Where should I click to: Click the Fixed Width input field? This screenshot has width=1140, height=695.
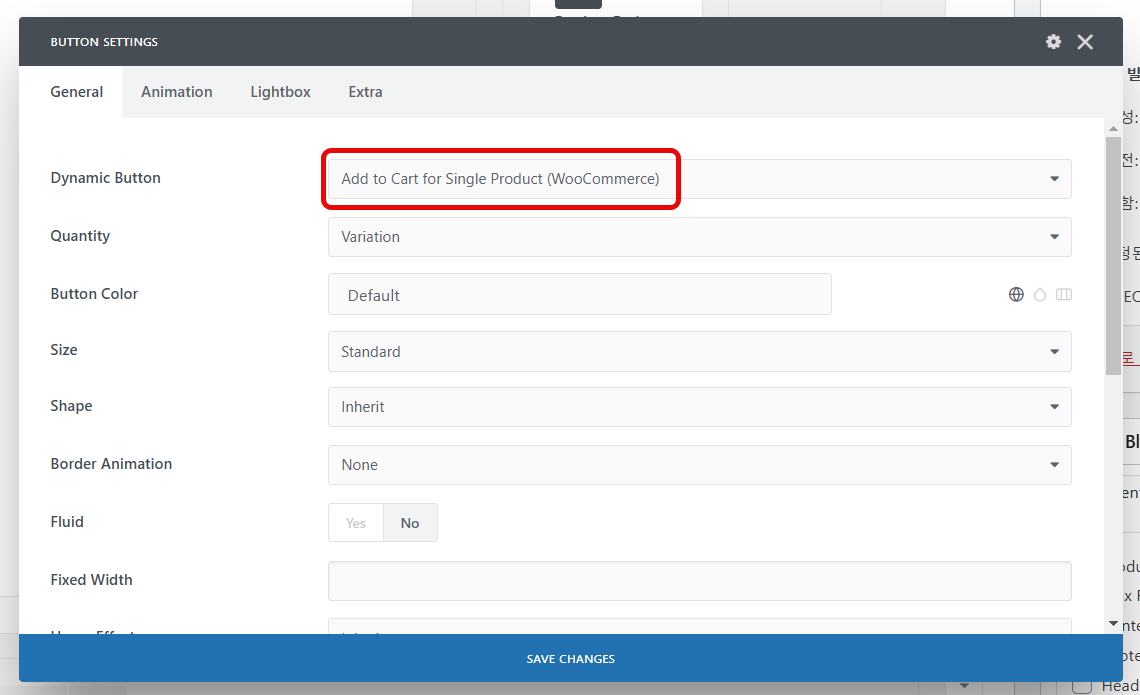699,581
